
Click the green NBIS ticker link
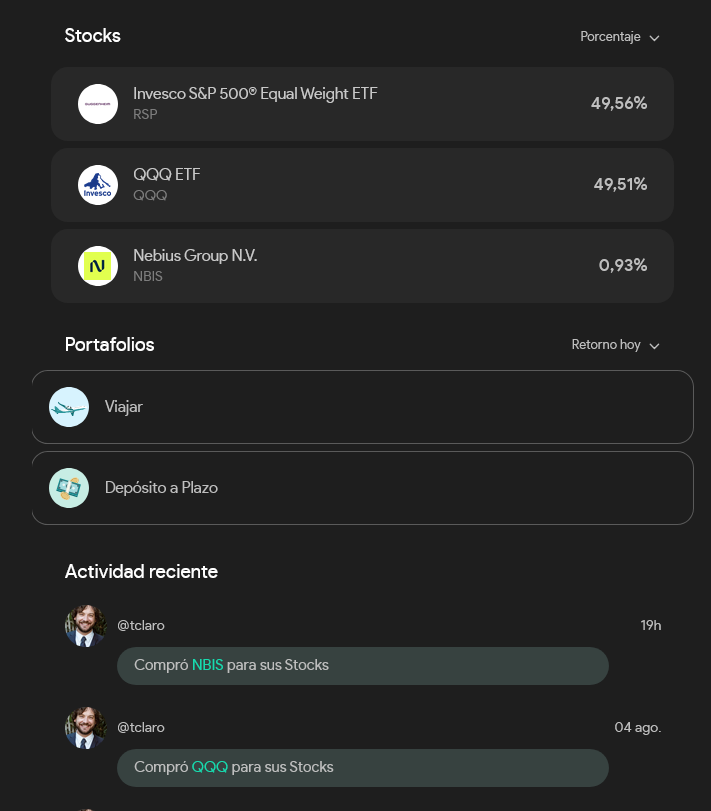point(207,665)
